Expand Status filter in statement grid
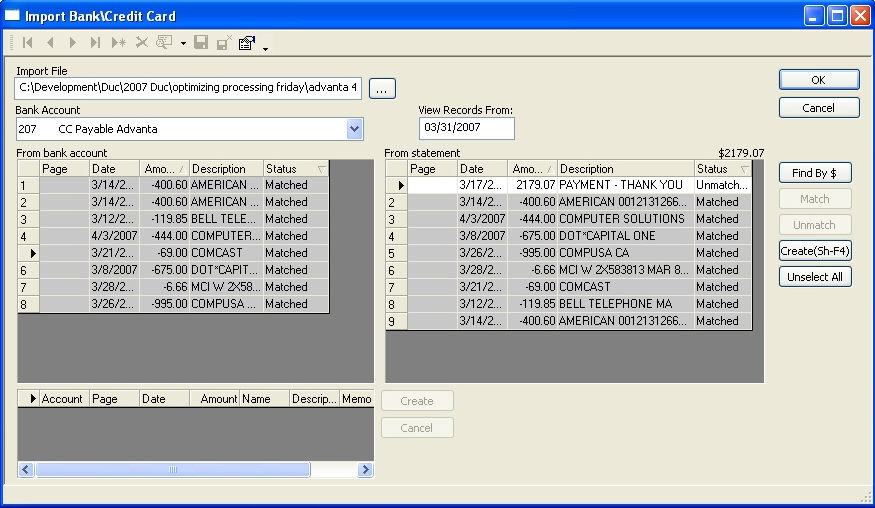Viewport: 875px width, 508px height. pyautogui.click(x=744, y=169)
